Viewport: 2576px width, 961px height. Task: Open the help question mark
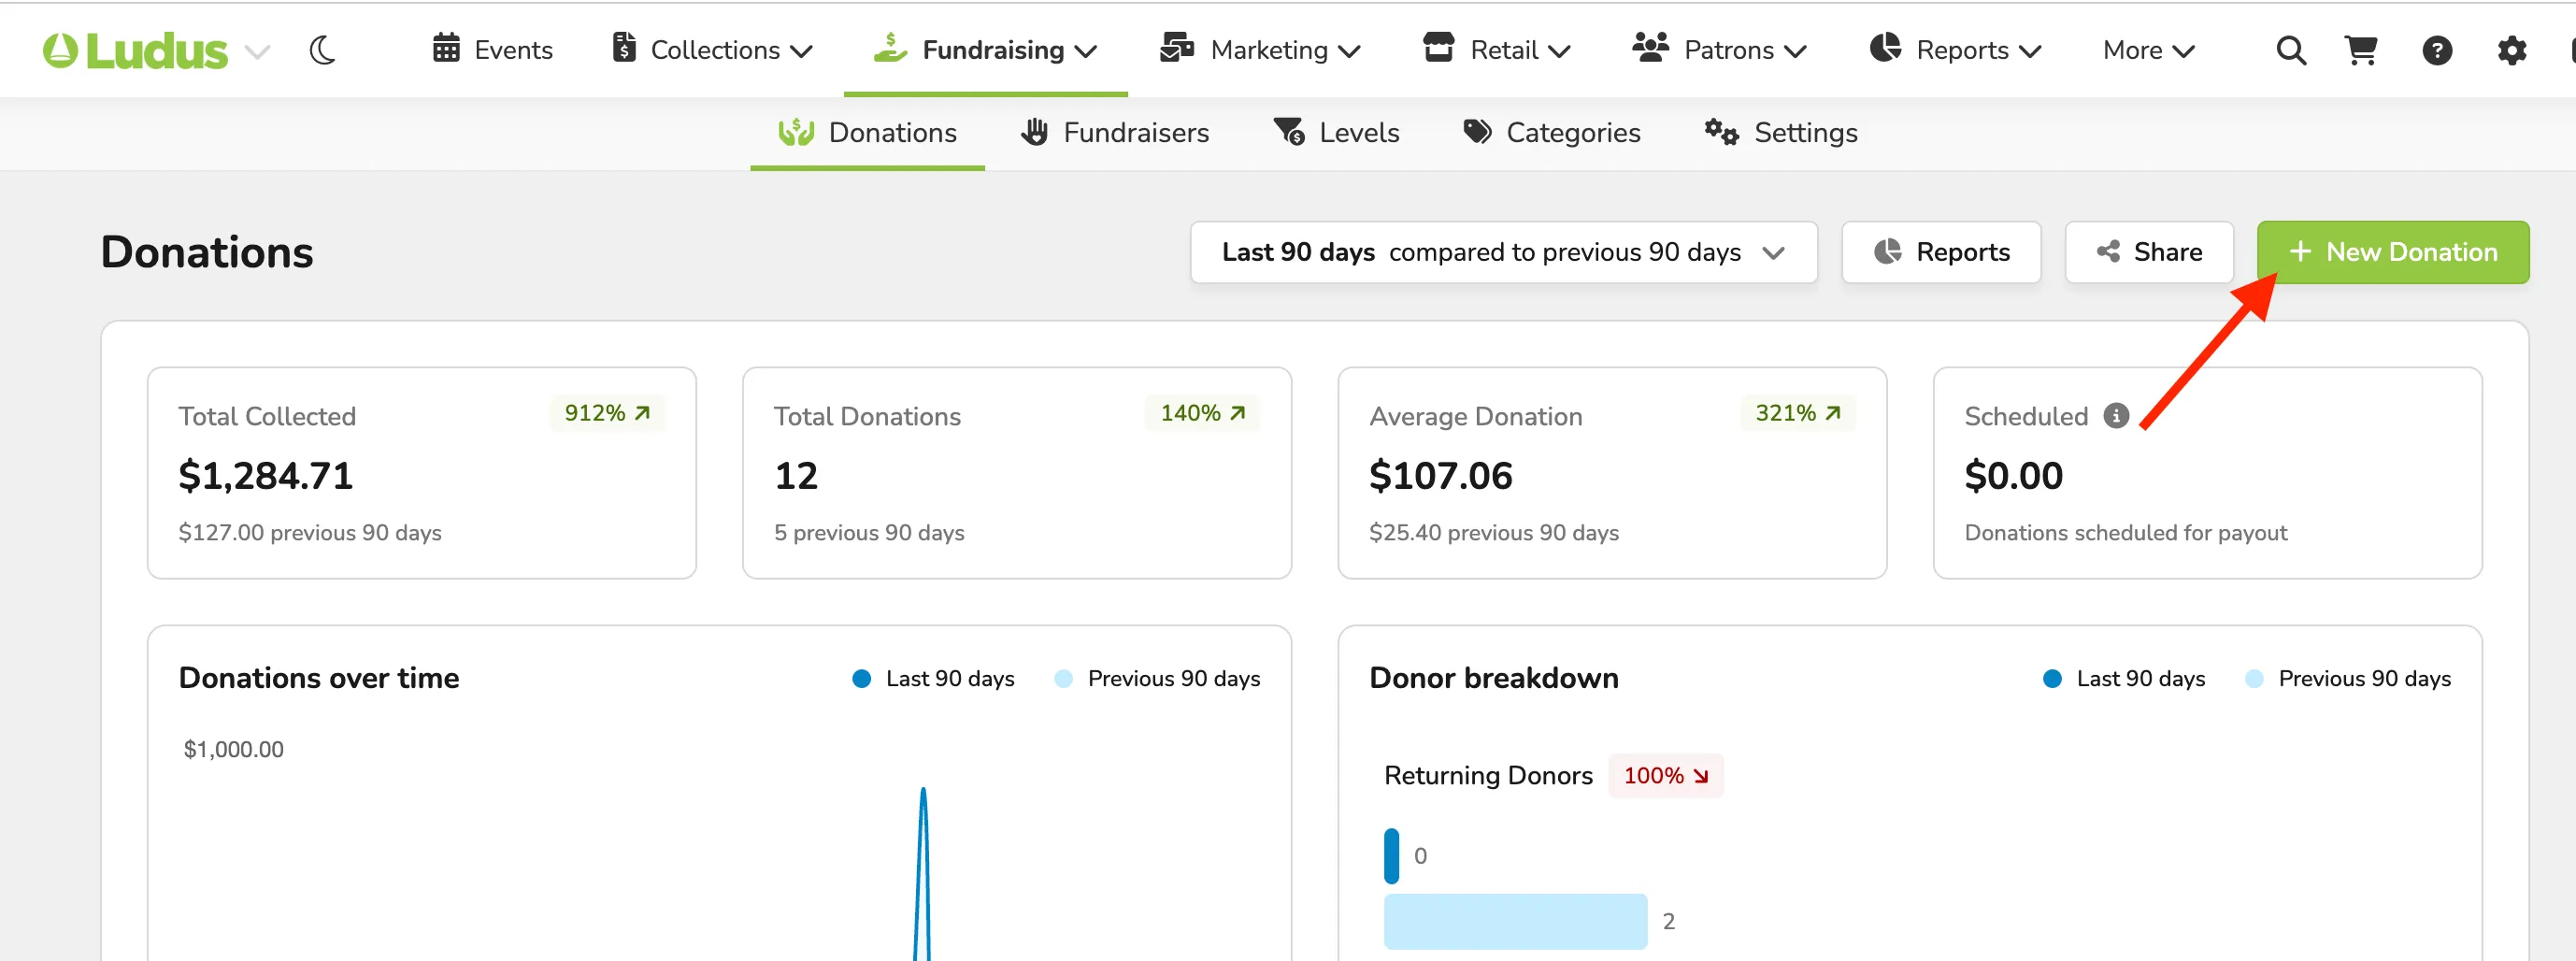pos(2437,50)
